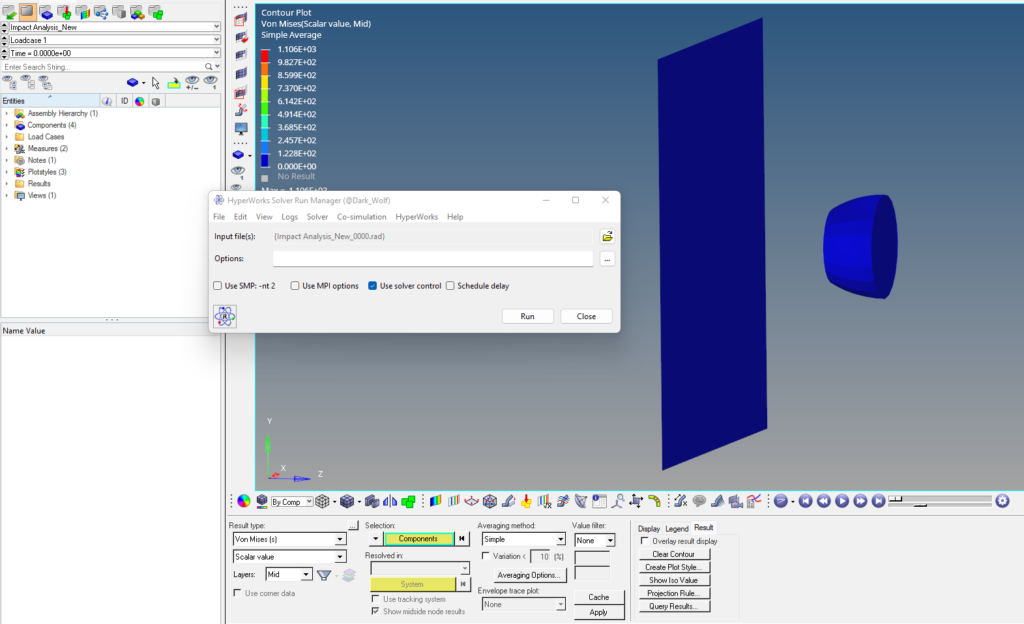This screenshot has width=1024, height=624.
Task: Tick the Use tracking system checkbox
Action: pyautogui.click(x=375, y=599)
